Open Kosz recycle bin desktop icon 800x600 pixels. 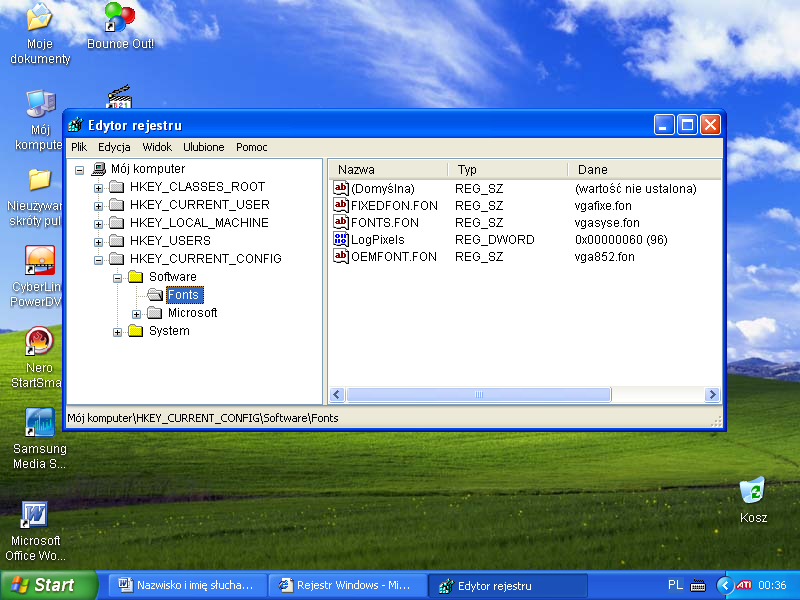(x=752, y=491)
